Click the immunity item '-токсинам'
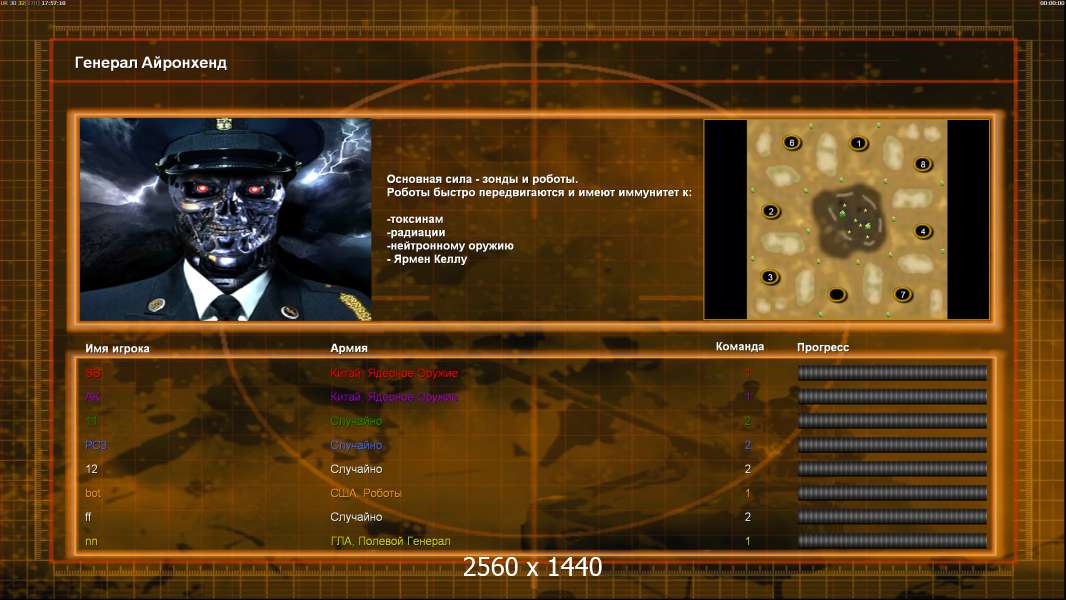1066x600 pixels. (x=415, y=219)
